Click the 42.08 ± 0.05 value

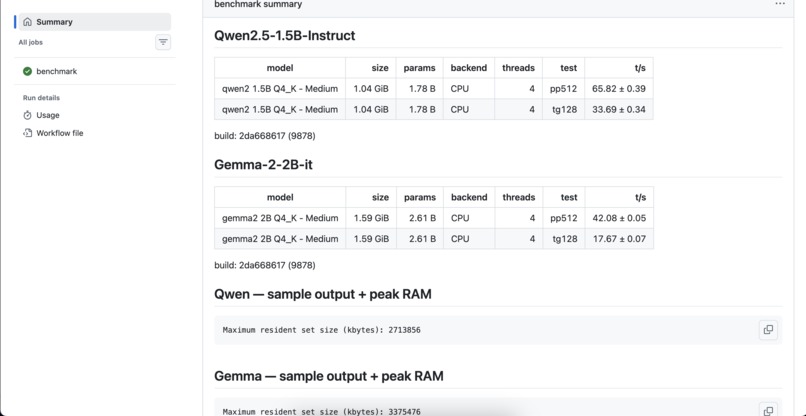[x=619, y=218]
